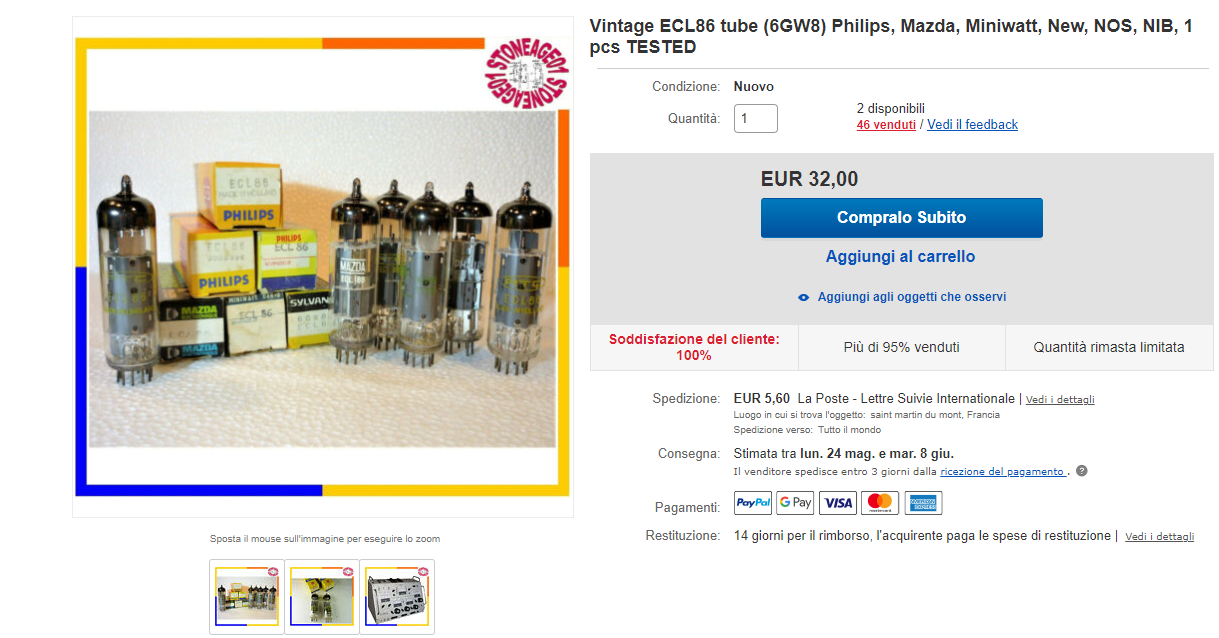Select first thumbnail of tubes with boxes
This screenshot has width=1219, height=638.
(247, 596)
